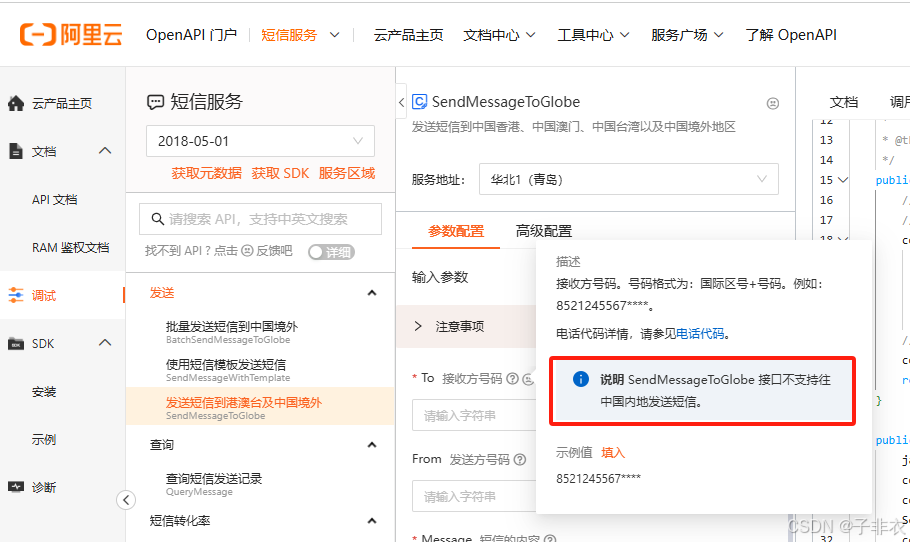Focus the To 接收方号码 input

tap(474, 415)
